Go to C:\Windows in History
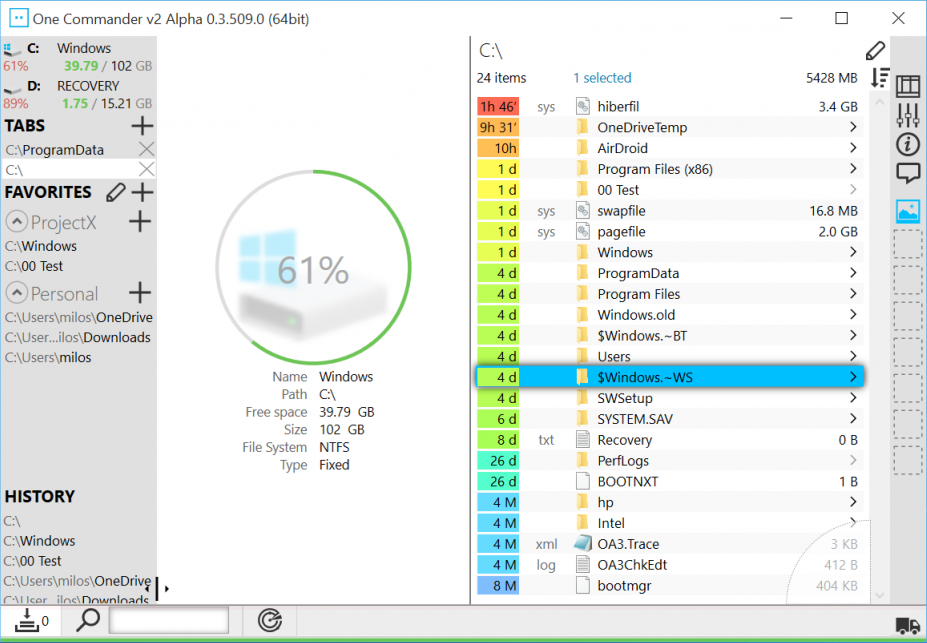This screenshot has height=643, width=927. (39, 541)
